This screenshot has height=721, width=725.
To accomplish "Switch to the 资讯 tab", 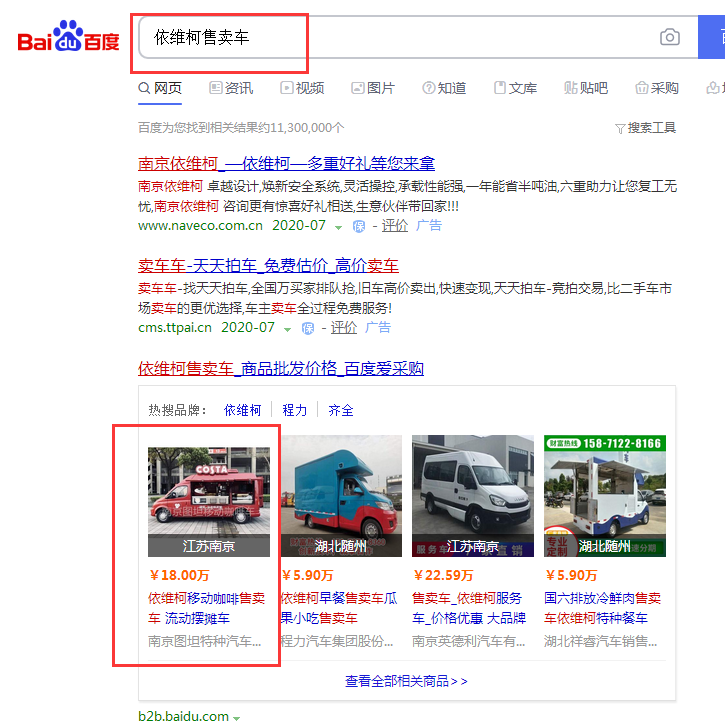I will pos(231,88).
